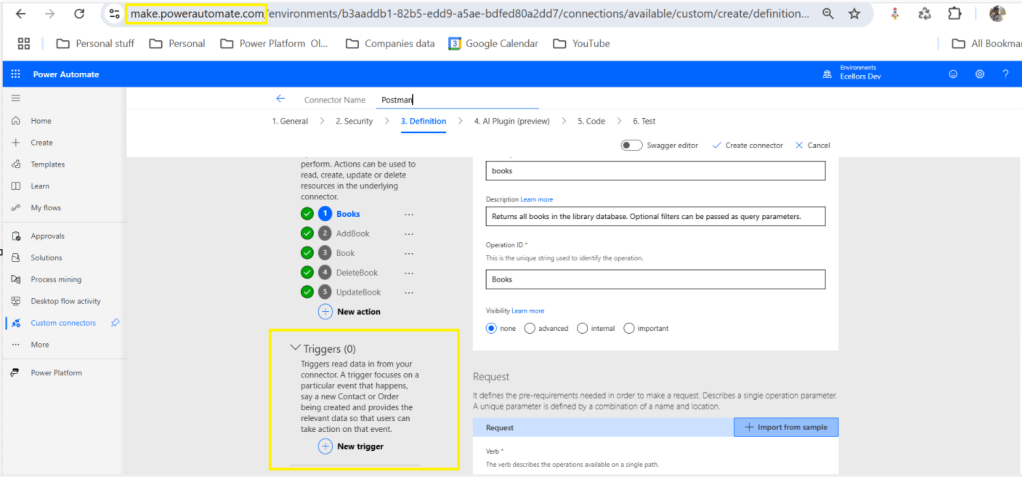Click the browser reload icon

[x=79, y=14]
